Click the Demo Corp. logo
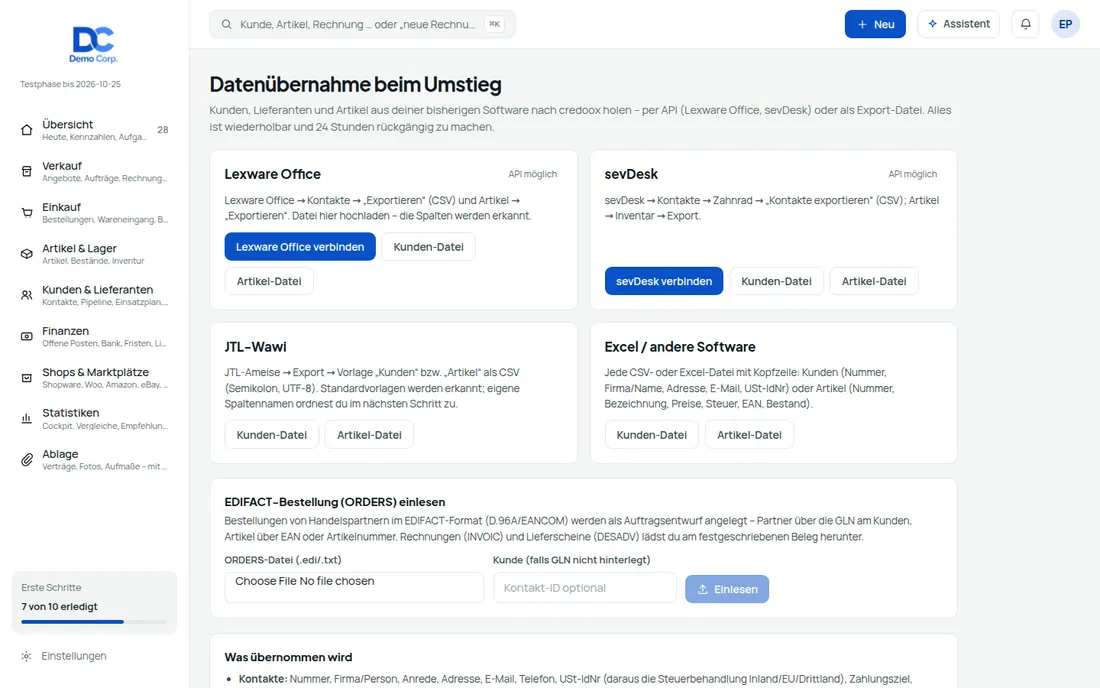 93,44
